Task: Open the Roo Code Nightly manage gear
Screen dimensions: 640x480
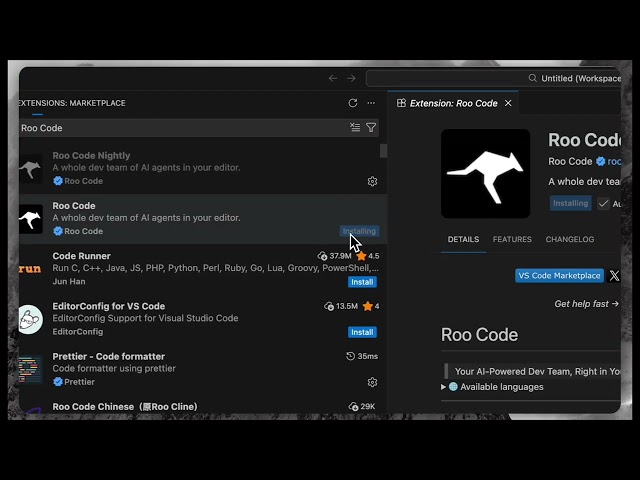Action: pos(372,181)
